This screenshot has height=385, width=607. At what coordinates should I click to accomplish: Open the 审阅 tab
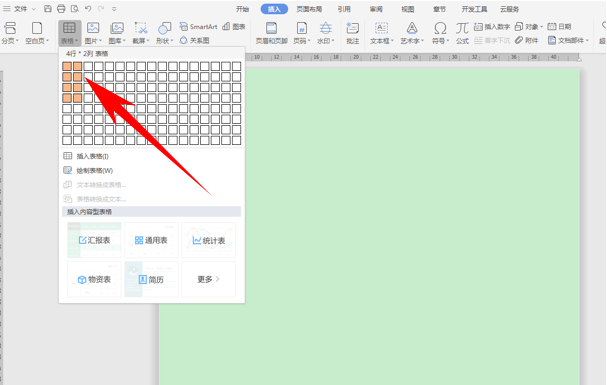[x=376, y=9]
